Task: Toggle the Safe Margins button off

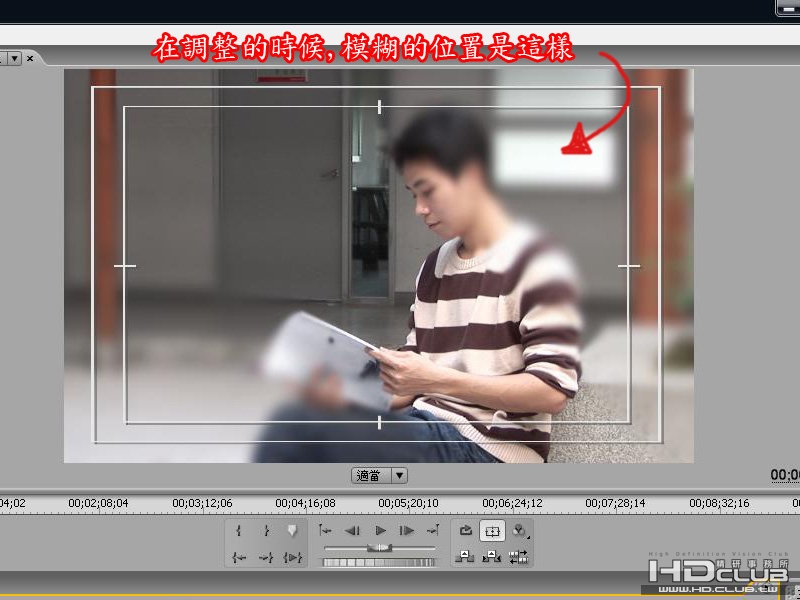Action: pos(492,531)
